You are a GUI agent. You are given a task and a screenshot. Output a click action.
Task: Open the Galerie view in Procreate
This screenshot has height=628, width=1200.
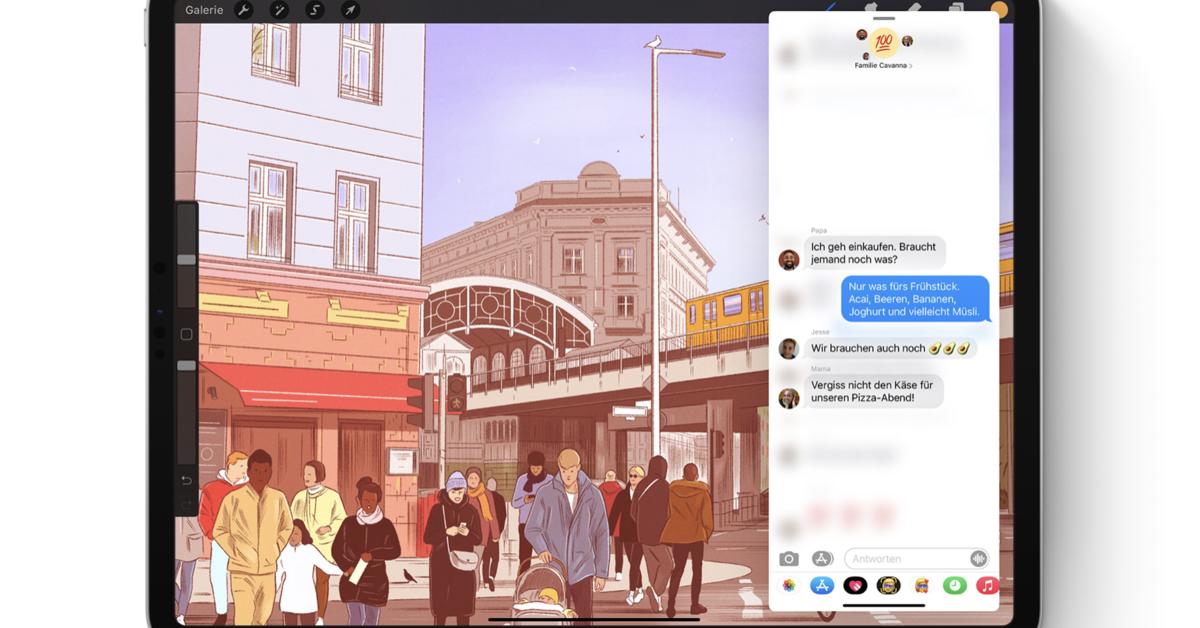(x=204, y=10)
